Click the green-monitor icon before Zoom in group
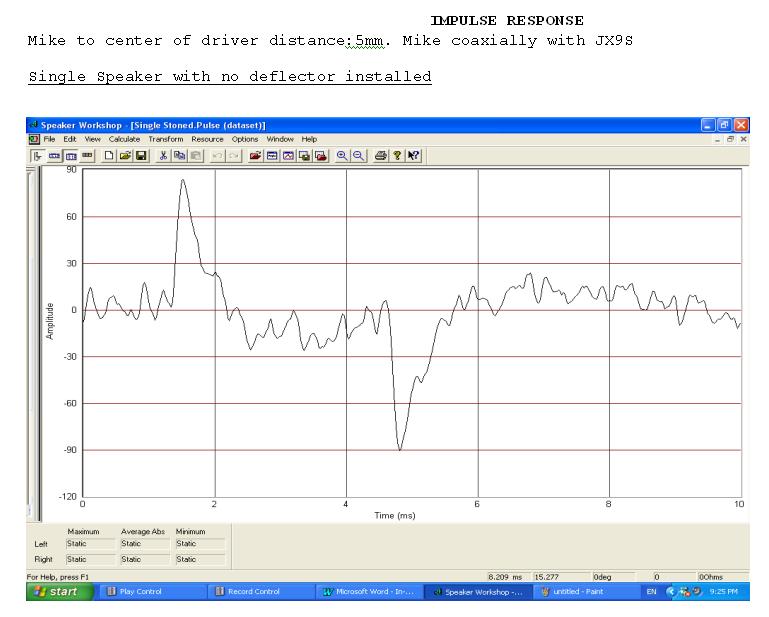 (x=304, y=156)
